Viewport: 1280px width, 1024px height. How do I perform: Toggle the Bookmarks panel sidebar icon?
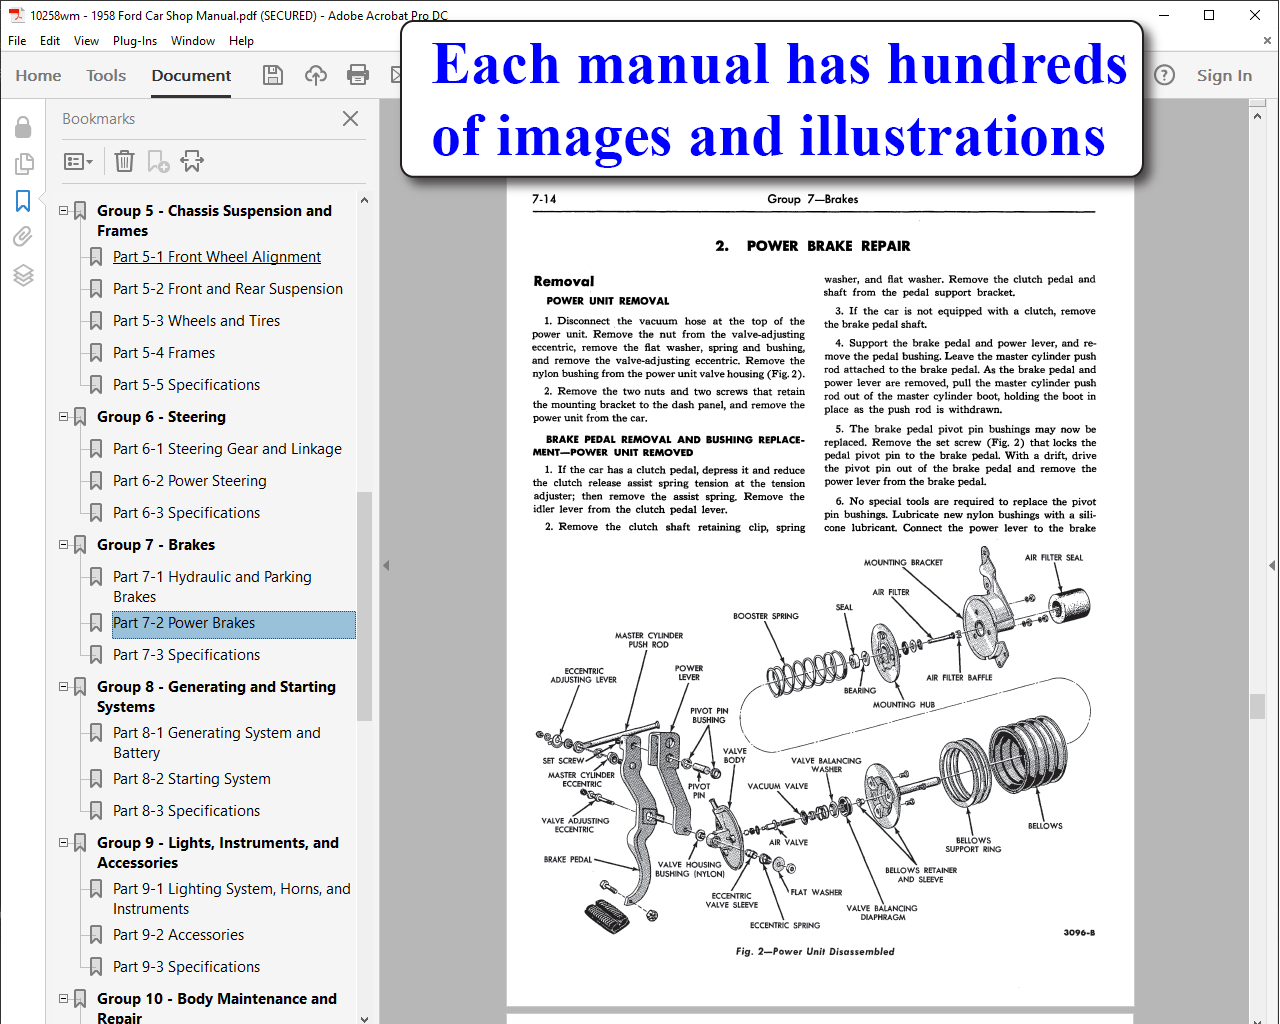[23, 201]
